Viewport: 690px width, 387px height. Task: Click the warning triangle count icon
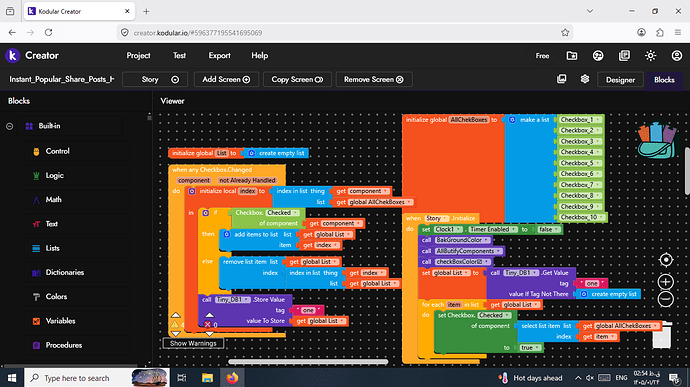[175, 324]
